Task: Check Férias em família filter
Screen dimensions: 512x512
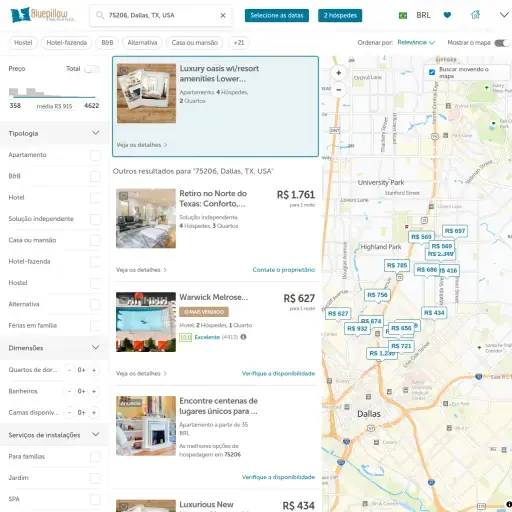Action: pos(95,326)
